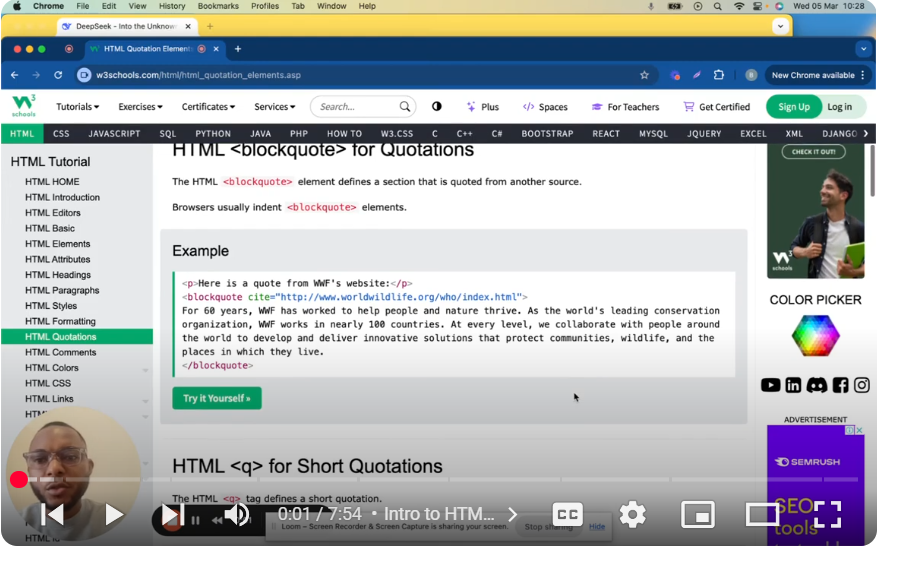Screen dimensions: 897x563
Task: Expand the HTML Colors submenu arrow
Action: (145, 370)
